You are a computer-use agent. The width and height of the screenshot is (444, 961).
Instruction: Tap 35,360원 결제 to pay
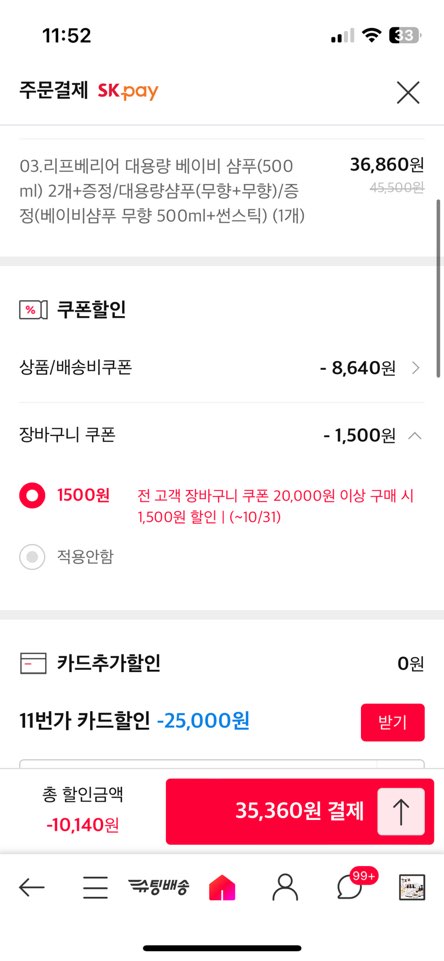[x=299, y=811]
